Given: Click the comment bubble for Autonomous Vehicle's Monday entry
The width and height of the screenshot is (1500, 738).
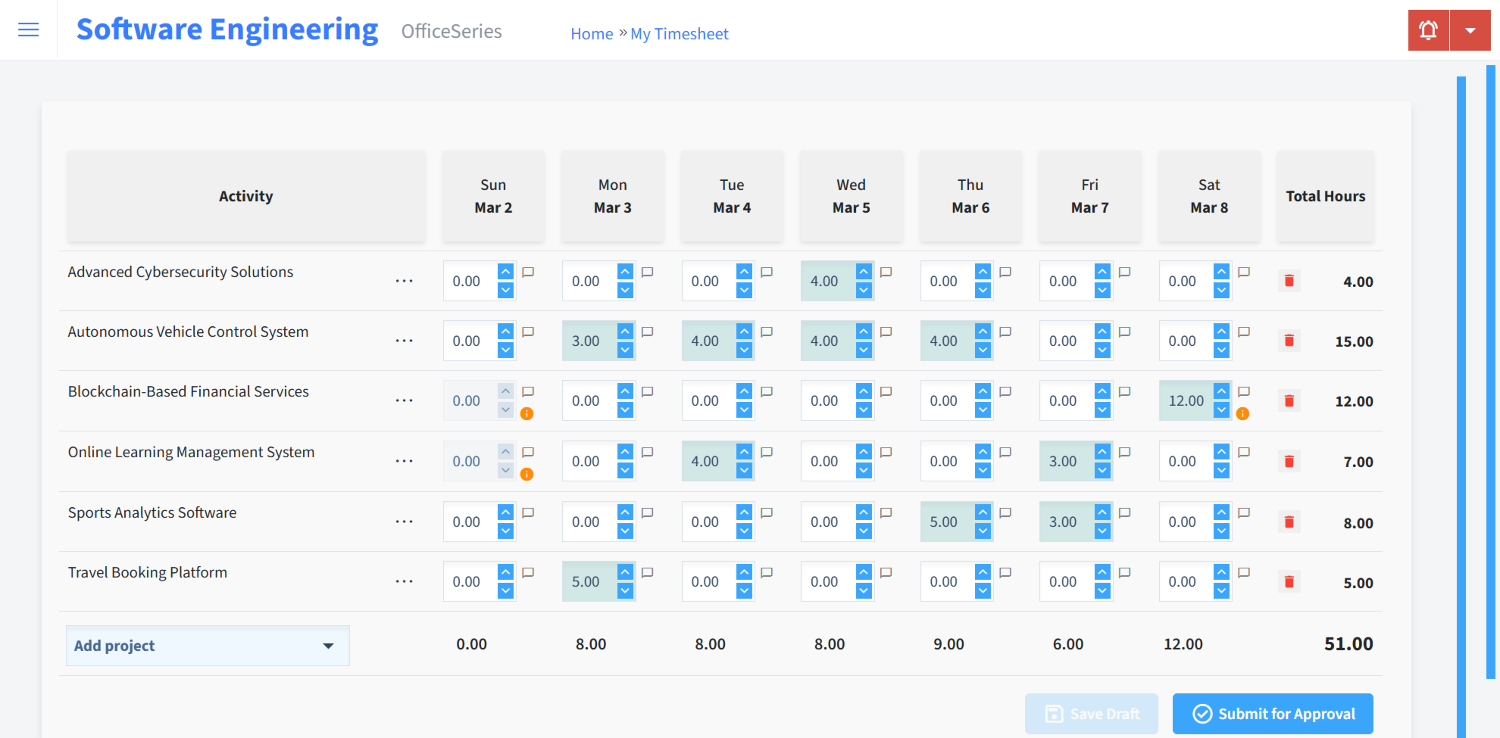Looking at the screenshot, I should [x=646, y=331].
